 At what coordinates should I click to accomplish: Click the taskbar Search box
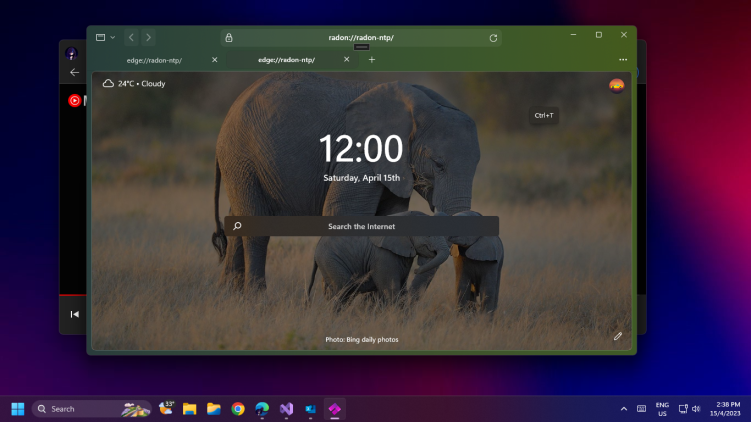click(x=91, y=409)
